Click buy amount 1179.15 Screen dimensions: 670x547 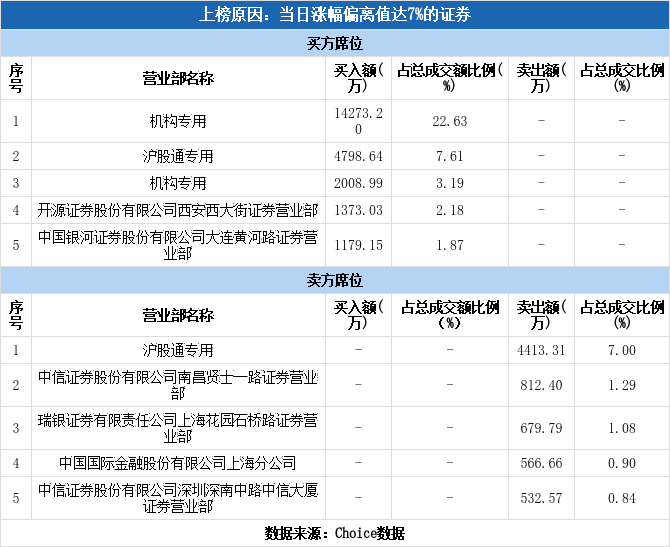[x=358, y=245]
